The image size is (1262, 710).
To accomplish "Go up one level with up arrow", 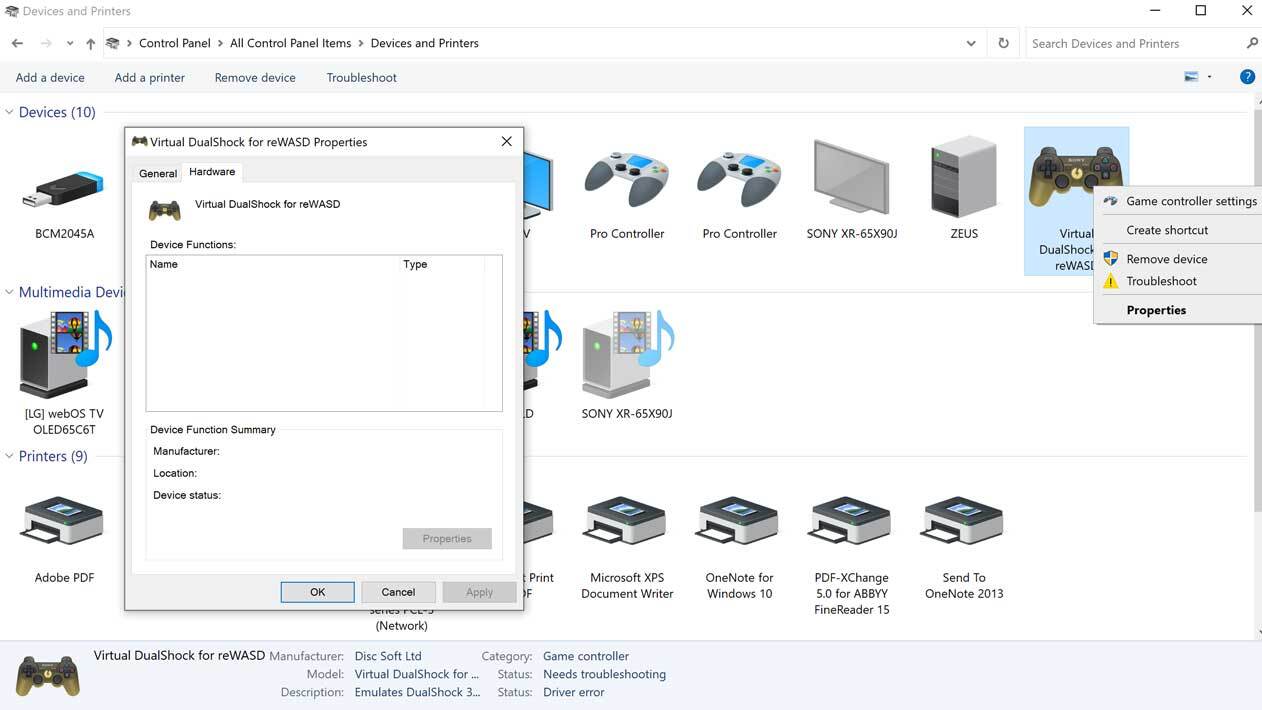I will (x=90, y=43).
